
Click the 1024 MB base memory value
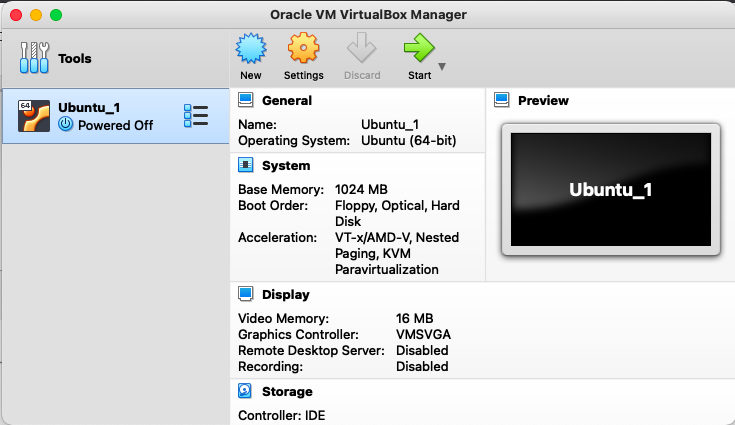coord(361,189)
